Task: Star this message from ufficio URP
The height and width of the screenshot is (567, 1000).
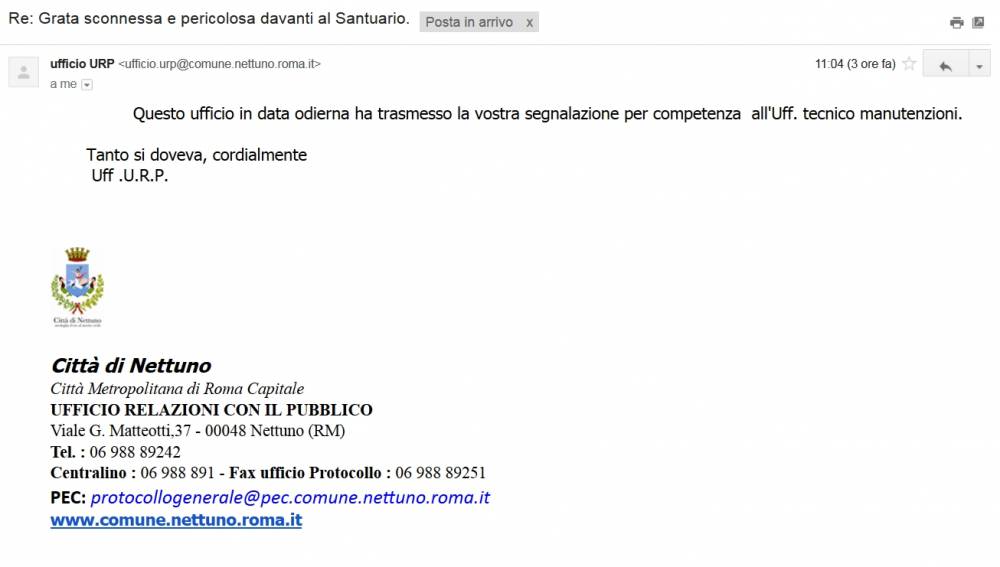Action: (x=909, y=64)
